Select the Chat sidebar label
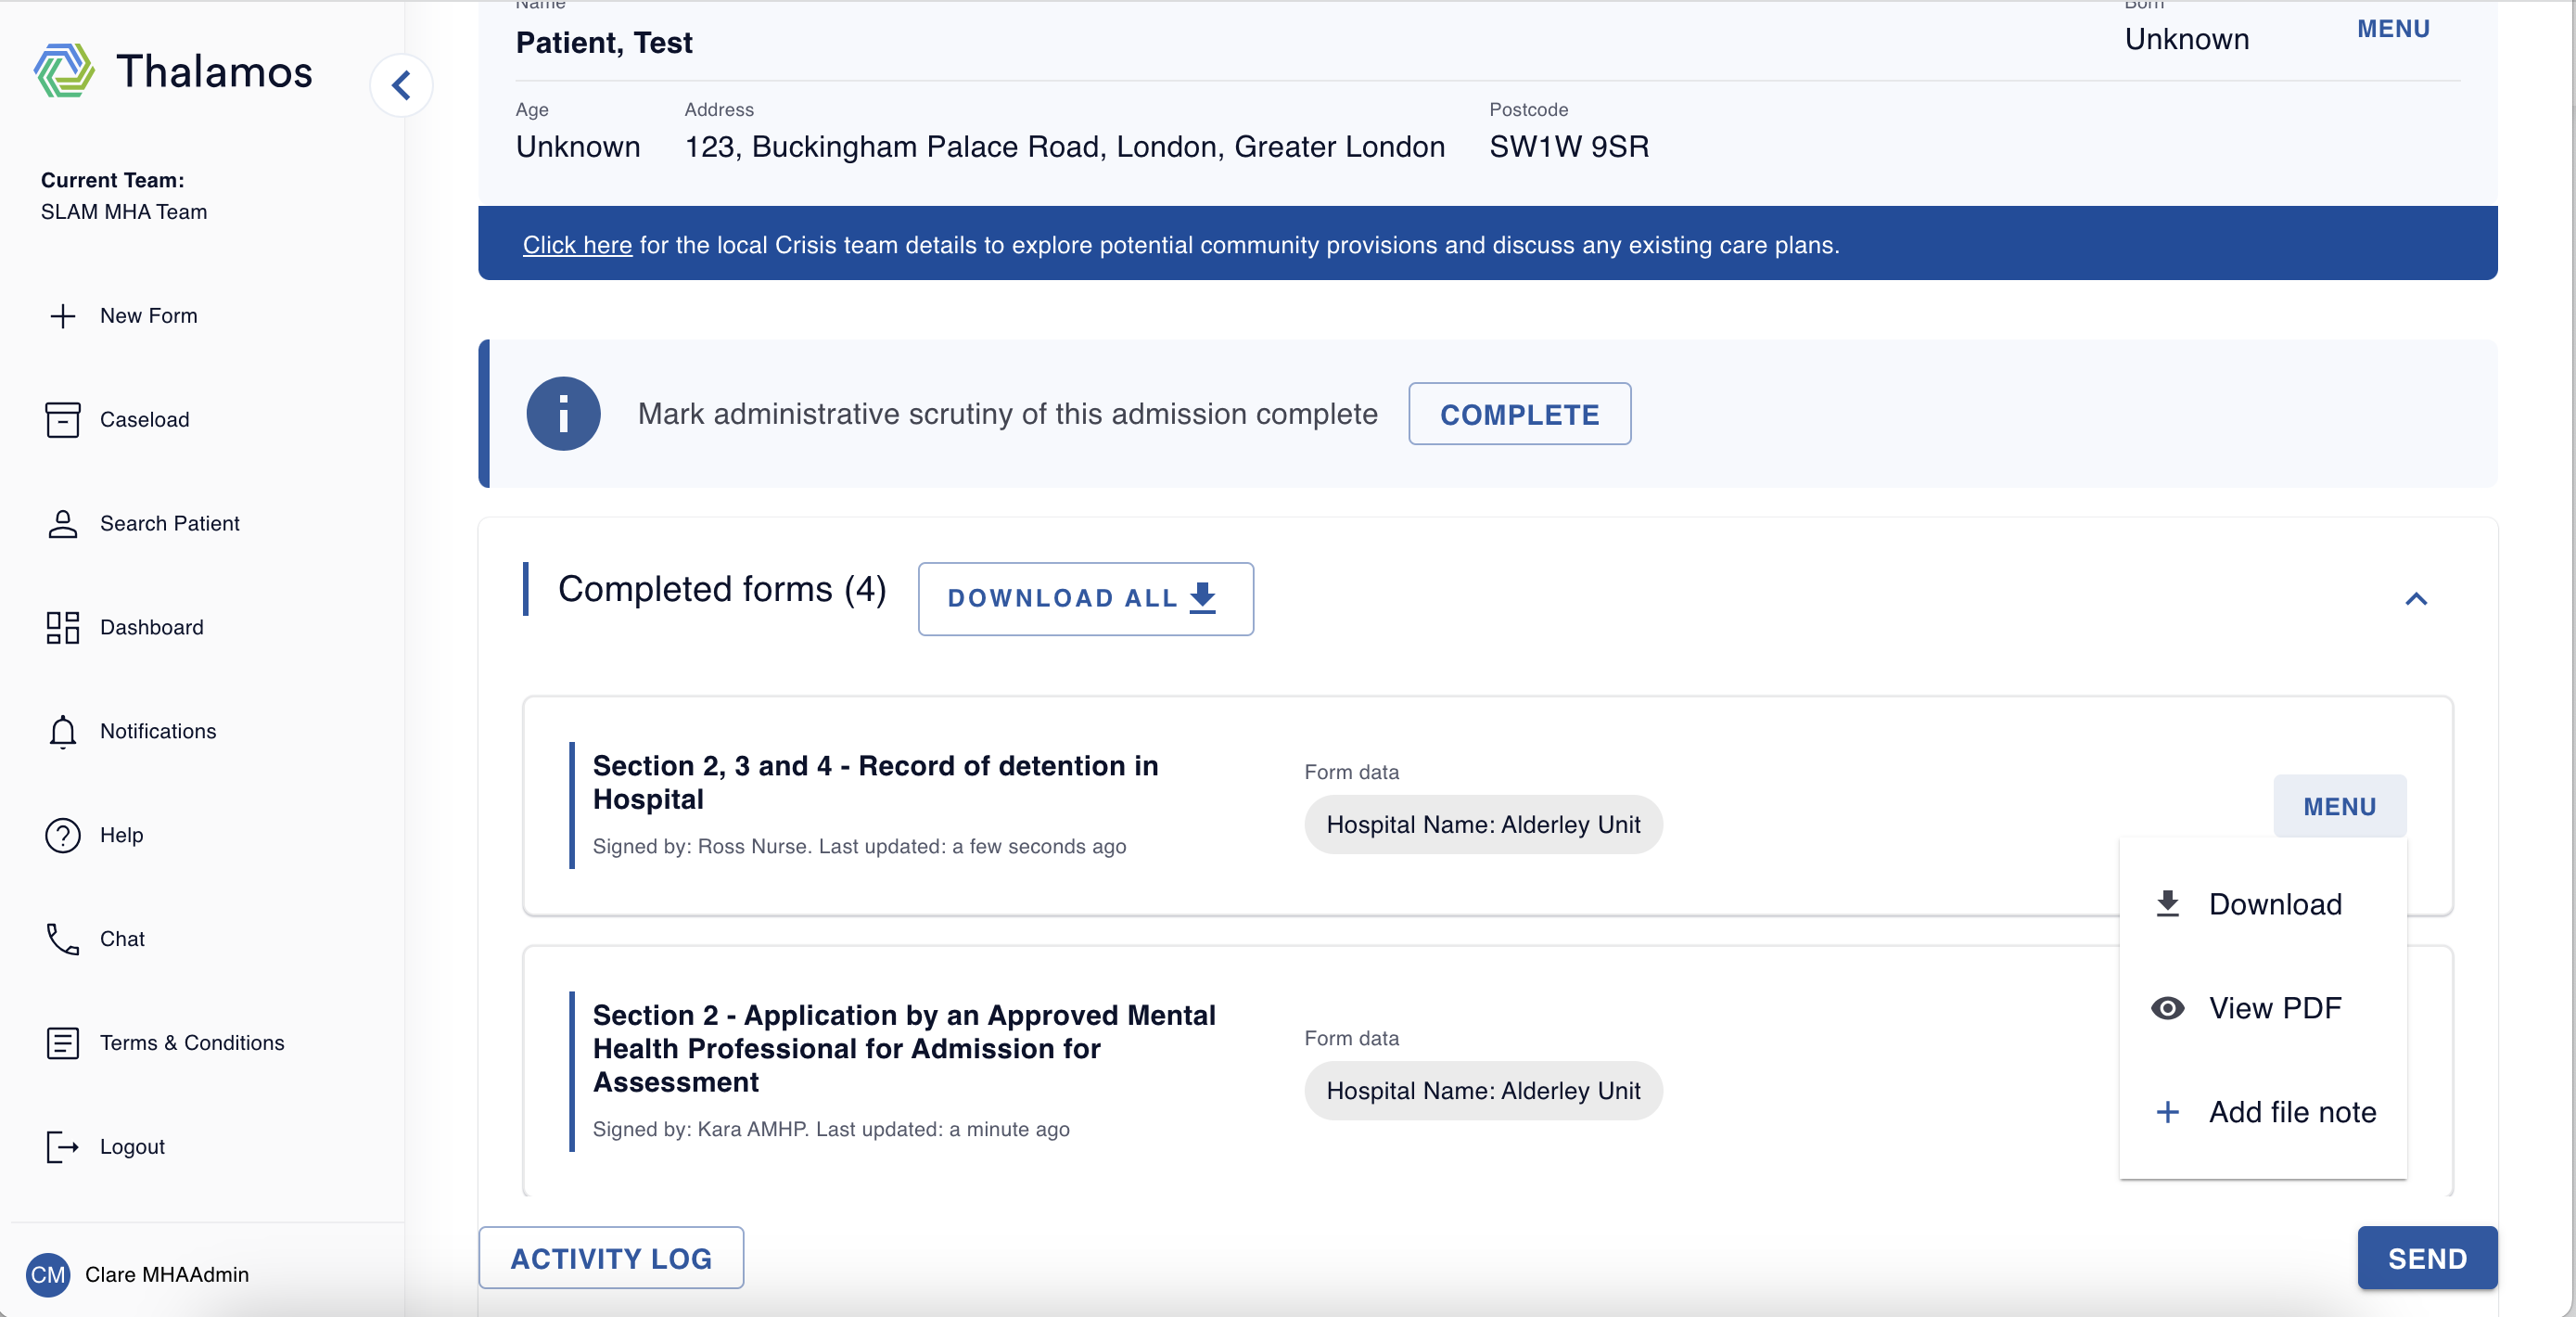The width and height of the screenshot is (2576, 1317). (x=123, y=939)
